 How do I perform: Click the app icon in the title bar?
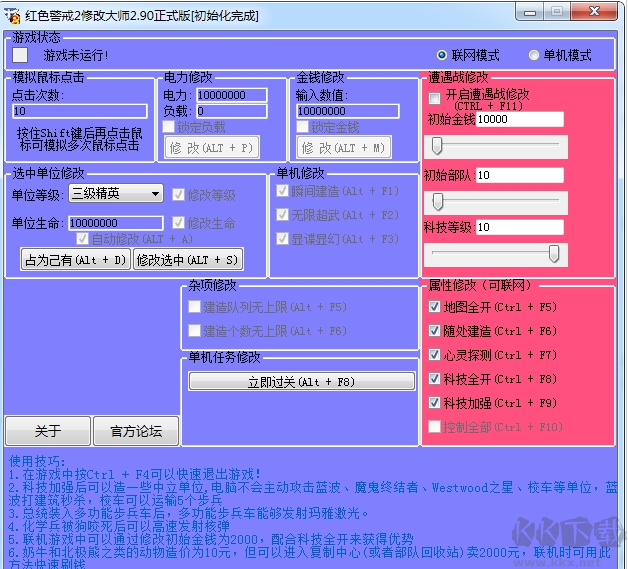(x=12, y=16)
